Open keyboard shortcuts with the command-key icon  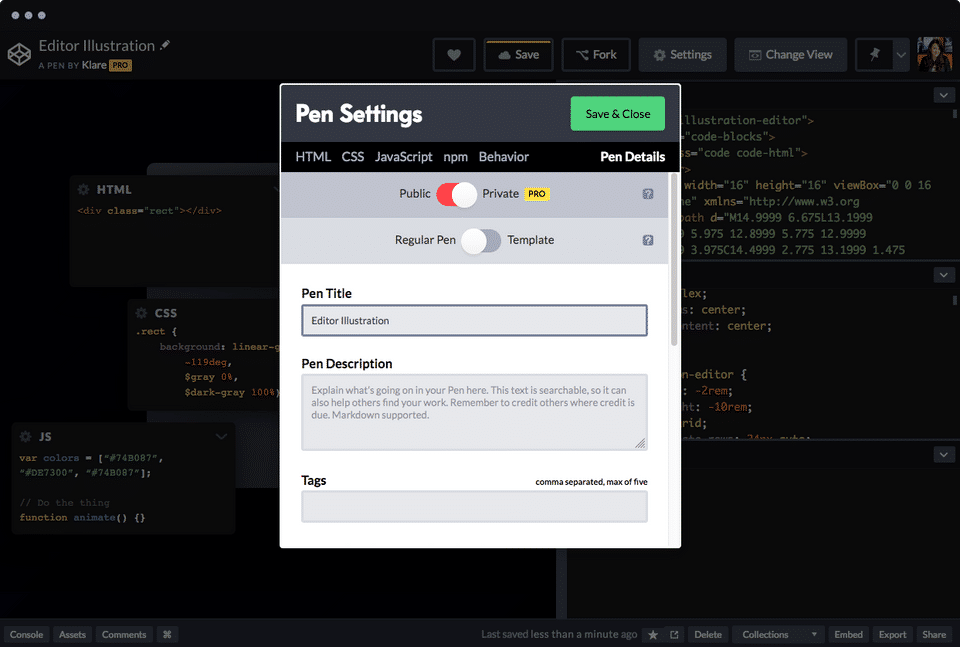click(168, 634)
